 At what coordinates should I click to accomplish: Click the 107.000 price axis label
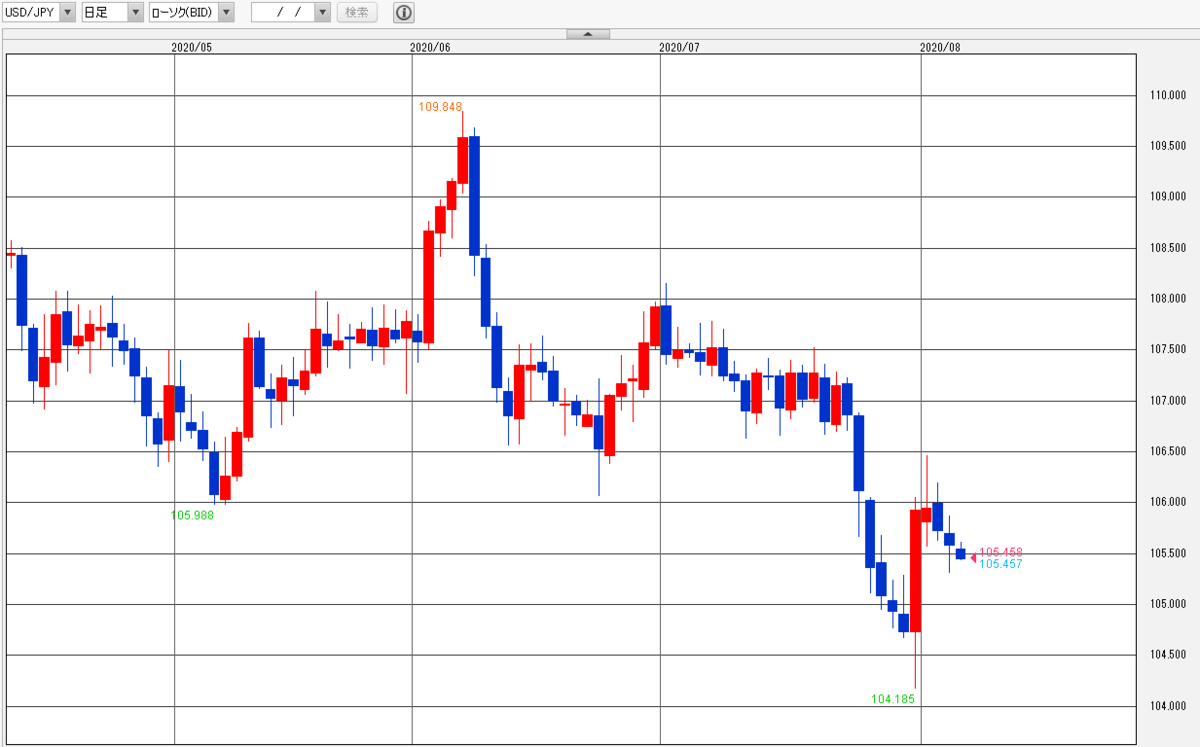(1168, 401)
